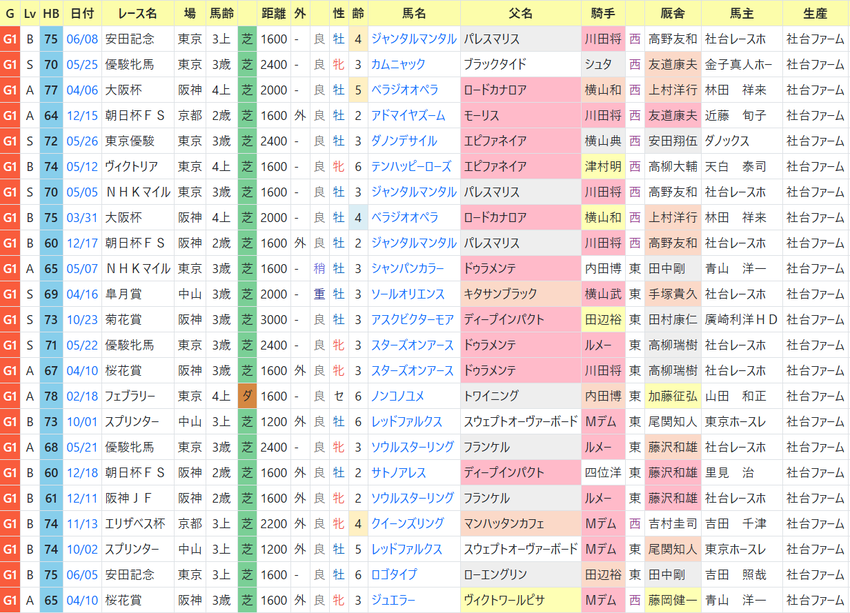Open the シャンパンカラー horse link
This screenshot has height=613, width=850.
pos(407,268)
